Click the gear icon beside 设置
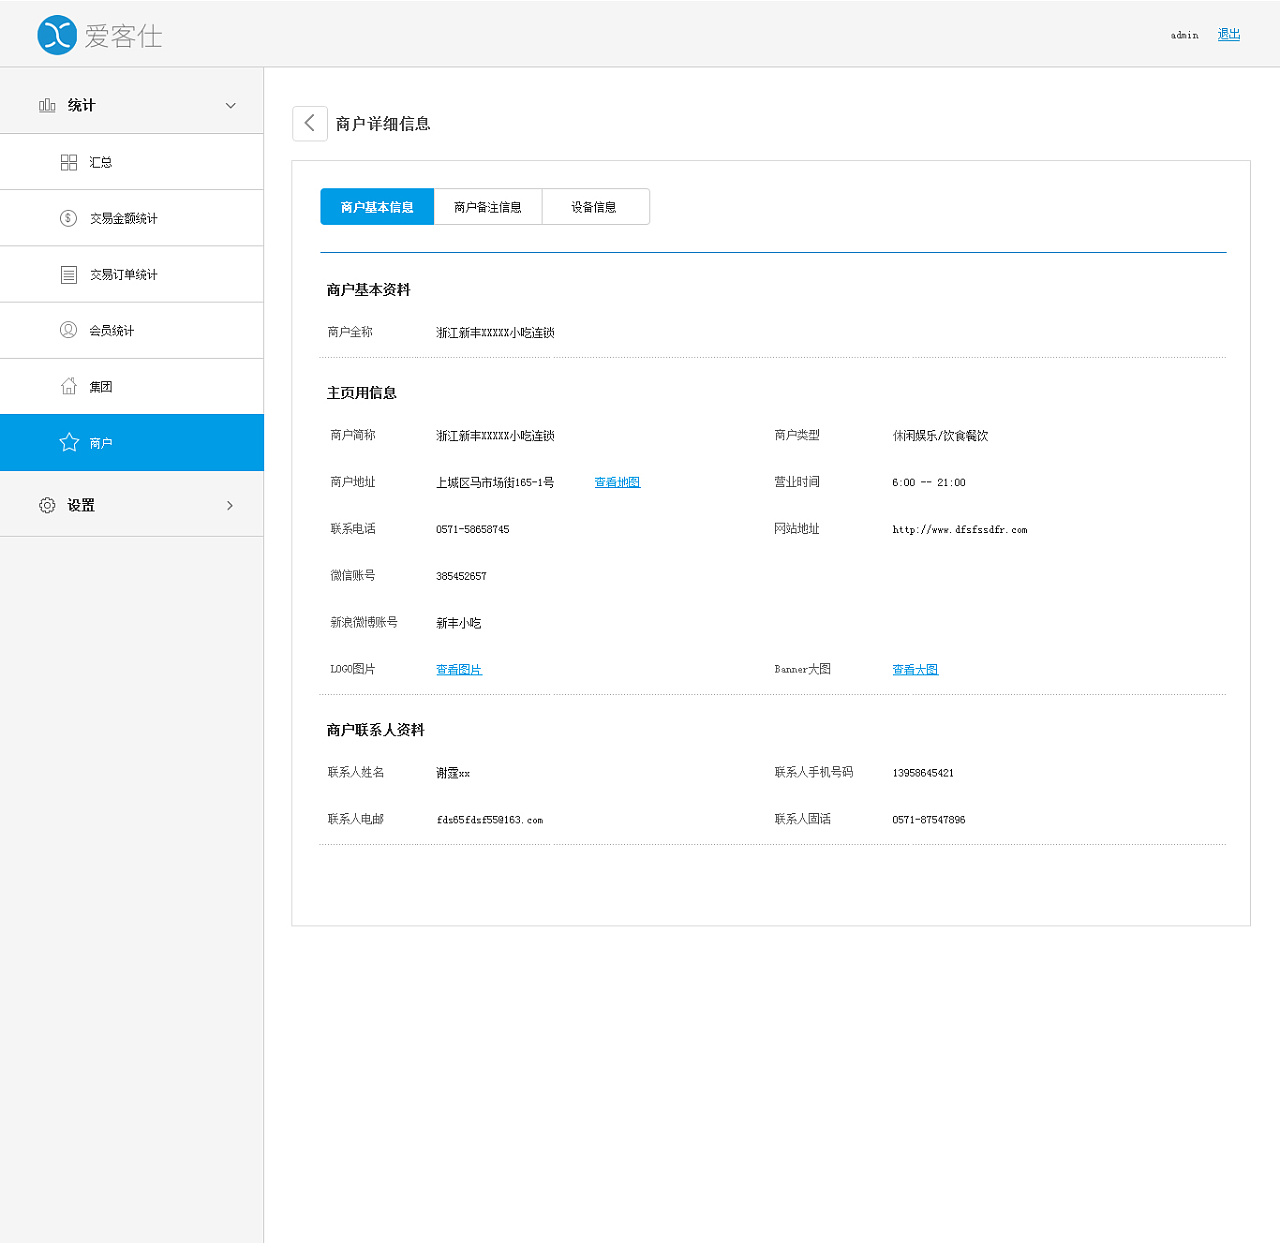Screen dimensions: 1280x1243 (x=47, y=505)
